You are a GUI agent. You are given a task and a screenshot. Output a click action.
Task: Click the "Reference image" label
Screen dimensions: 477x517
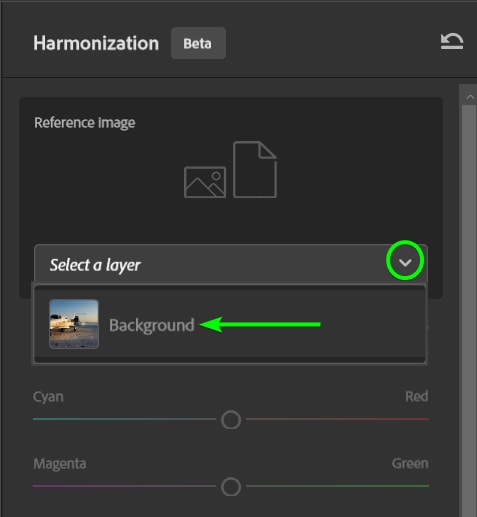click(85, 123)
